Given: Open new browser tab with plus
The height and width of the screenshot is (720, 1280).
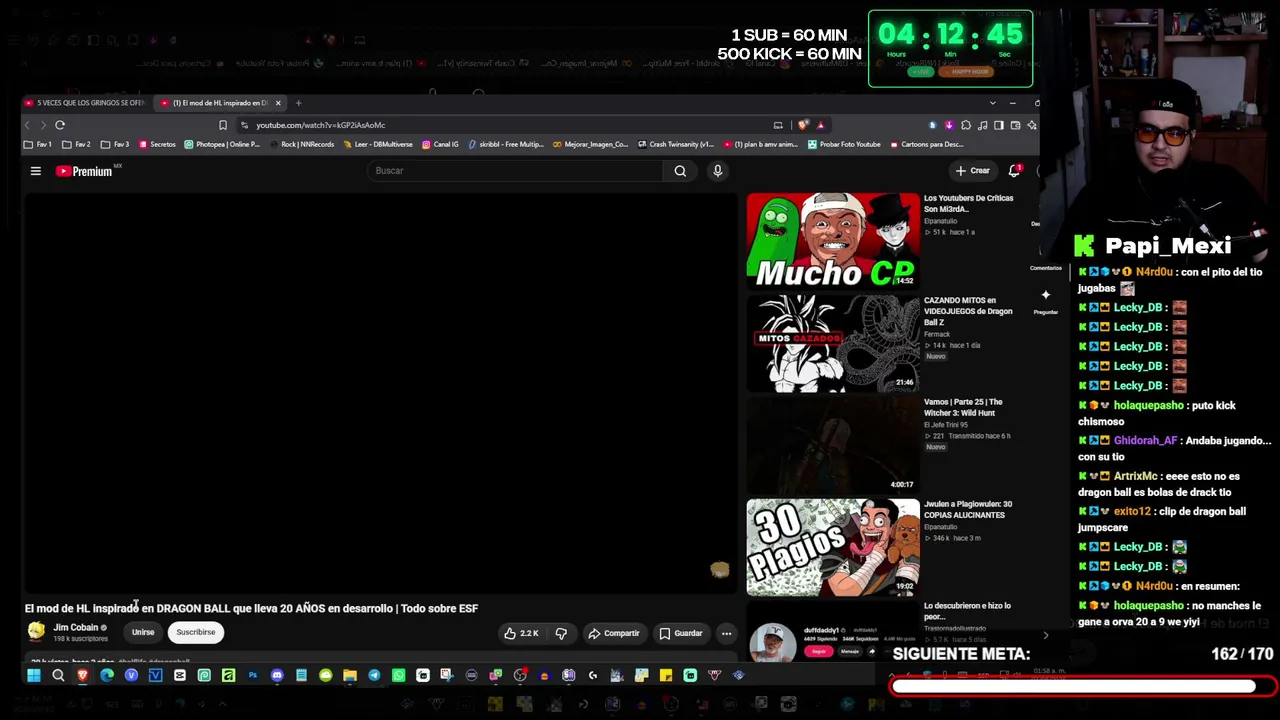Looking at the screenshot, I should (x=298, y=103).
